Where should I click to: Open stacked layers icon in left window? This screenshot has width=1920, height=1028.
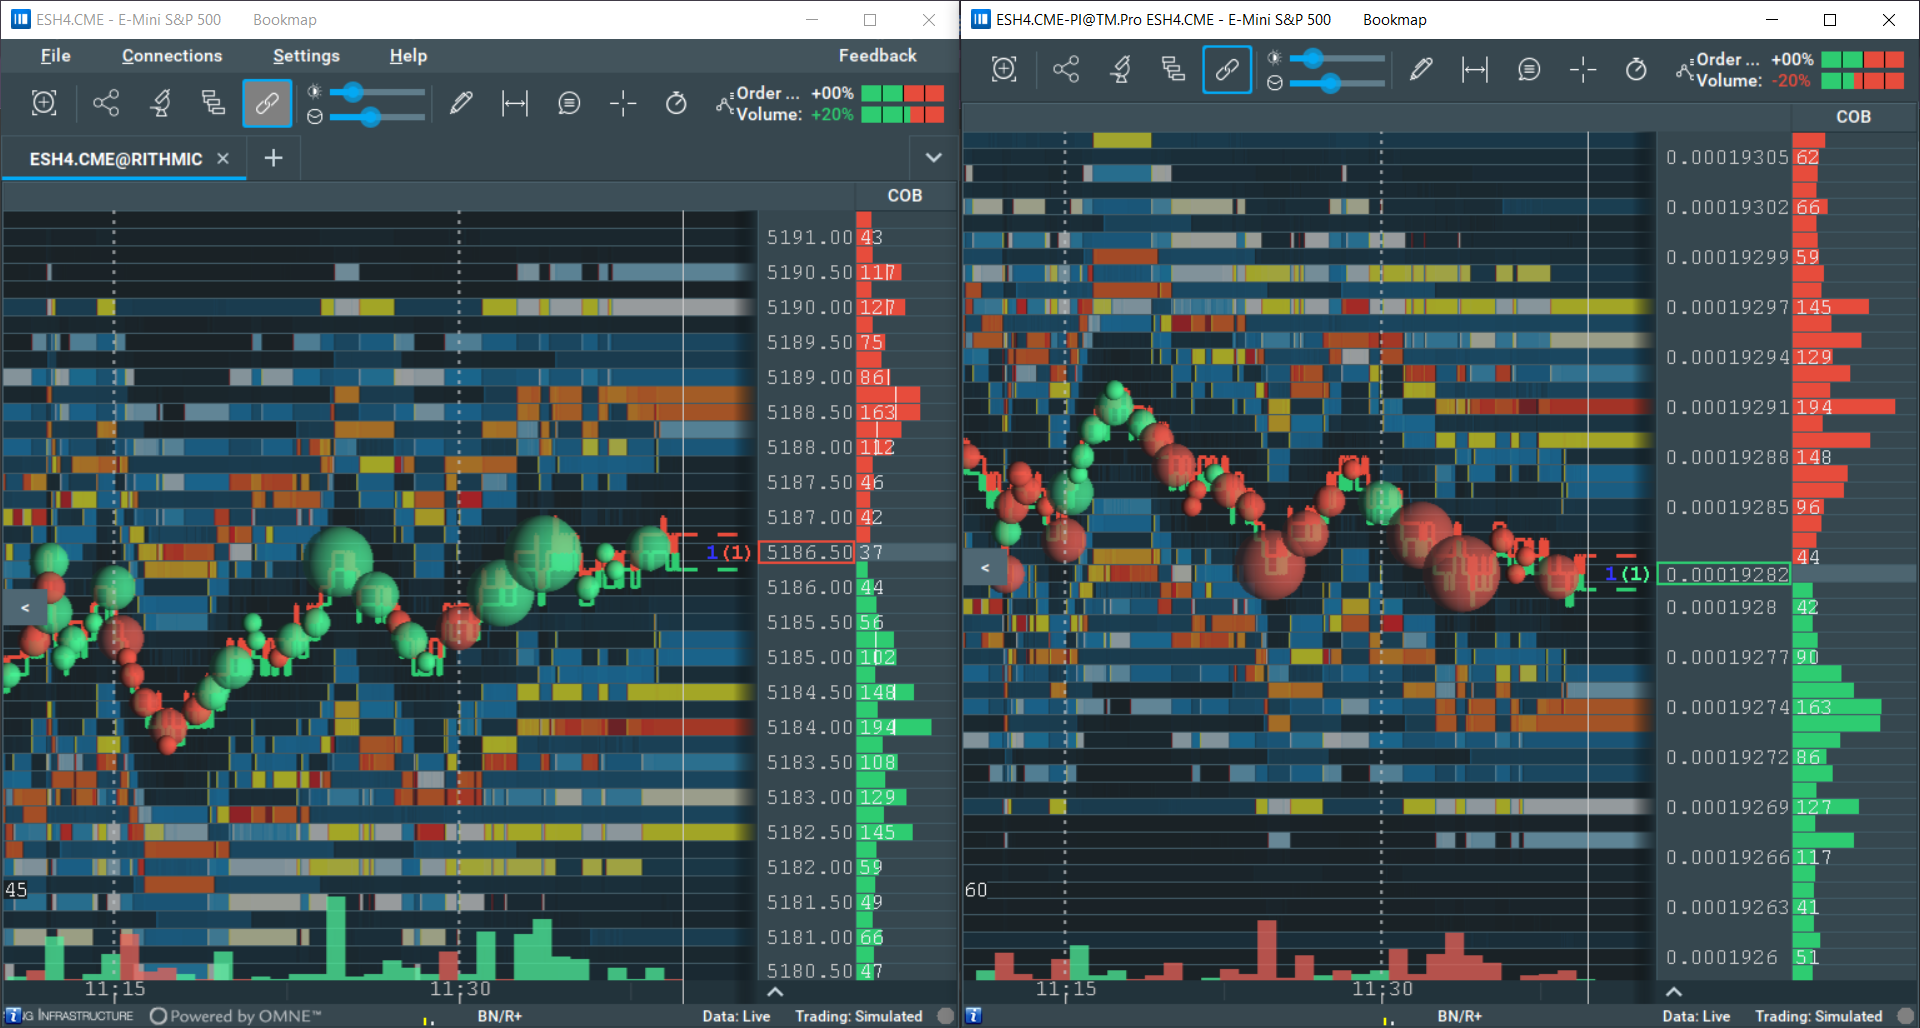pos(213,103)
